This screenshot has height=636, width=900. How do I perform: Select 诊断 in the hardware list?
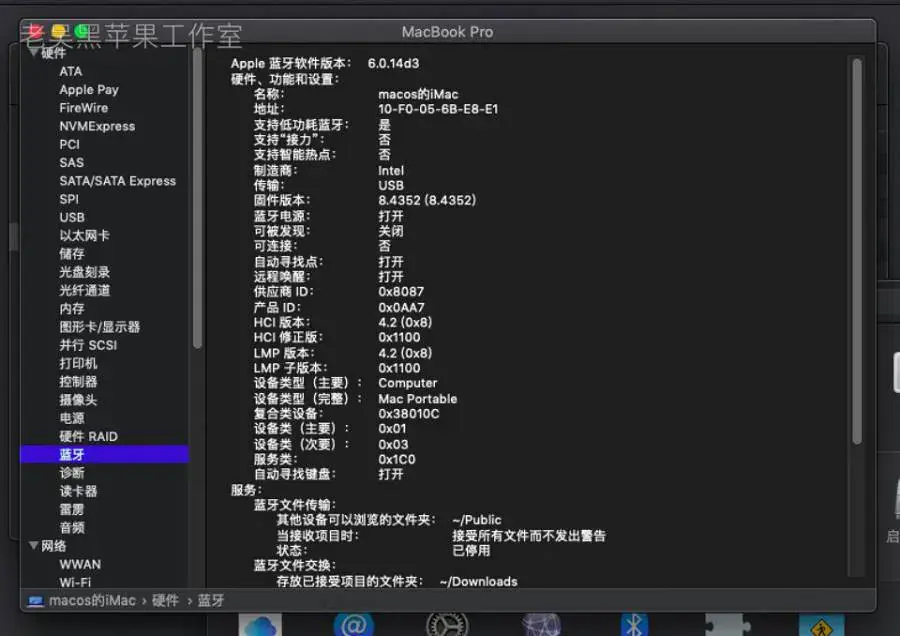[72, 473]
